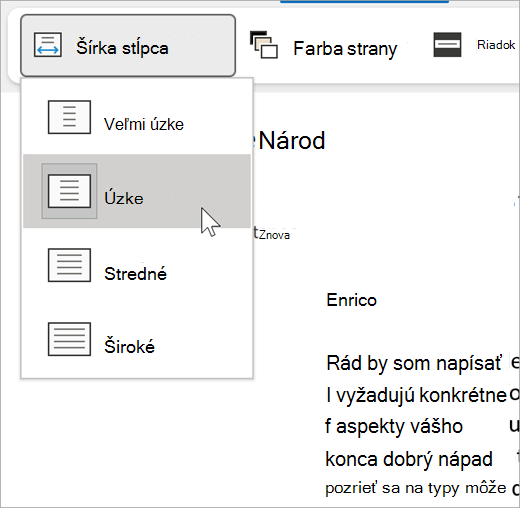Click the Stredné column width icon
The width and height of the screenshot is (520, 508).
69,265
